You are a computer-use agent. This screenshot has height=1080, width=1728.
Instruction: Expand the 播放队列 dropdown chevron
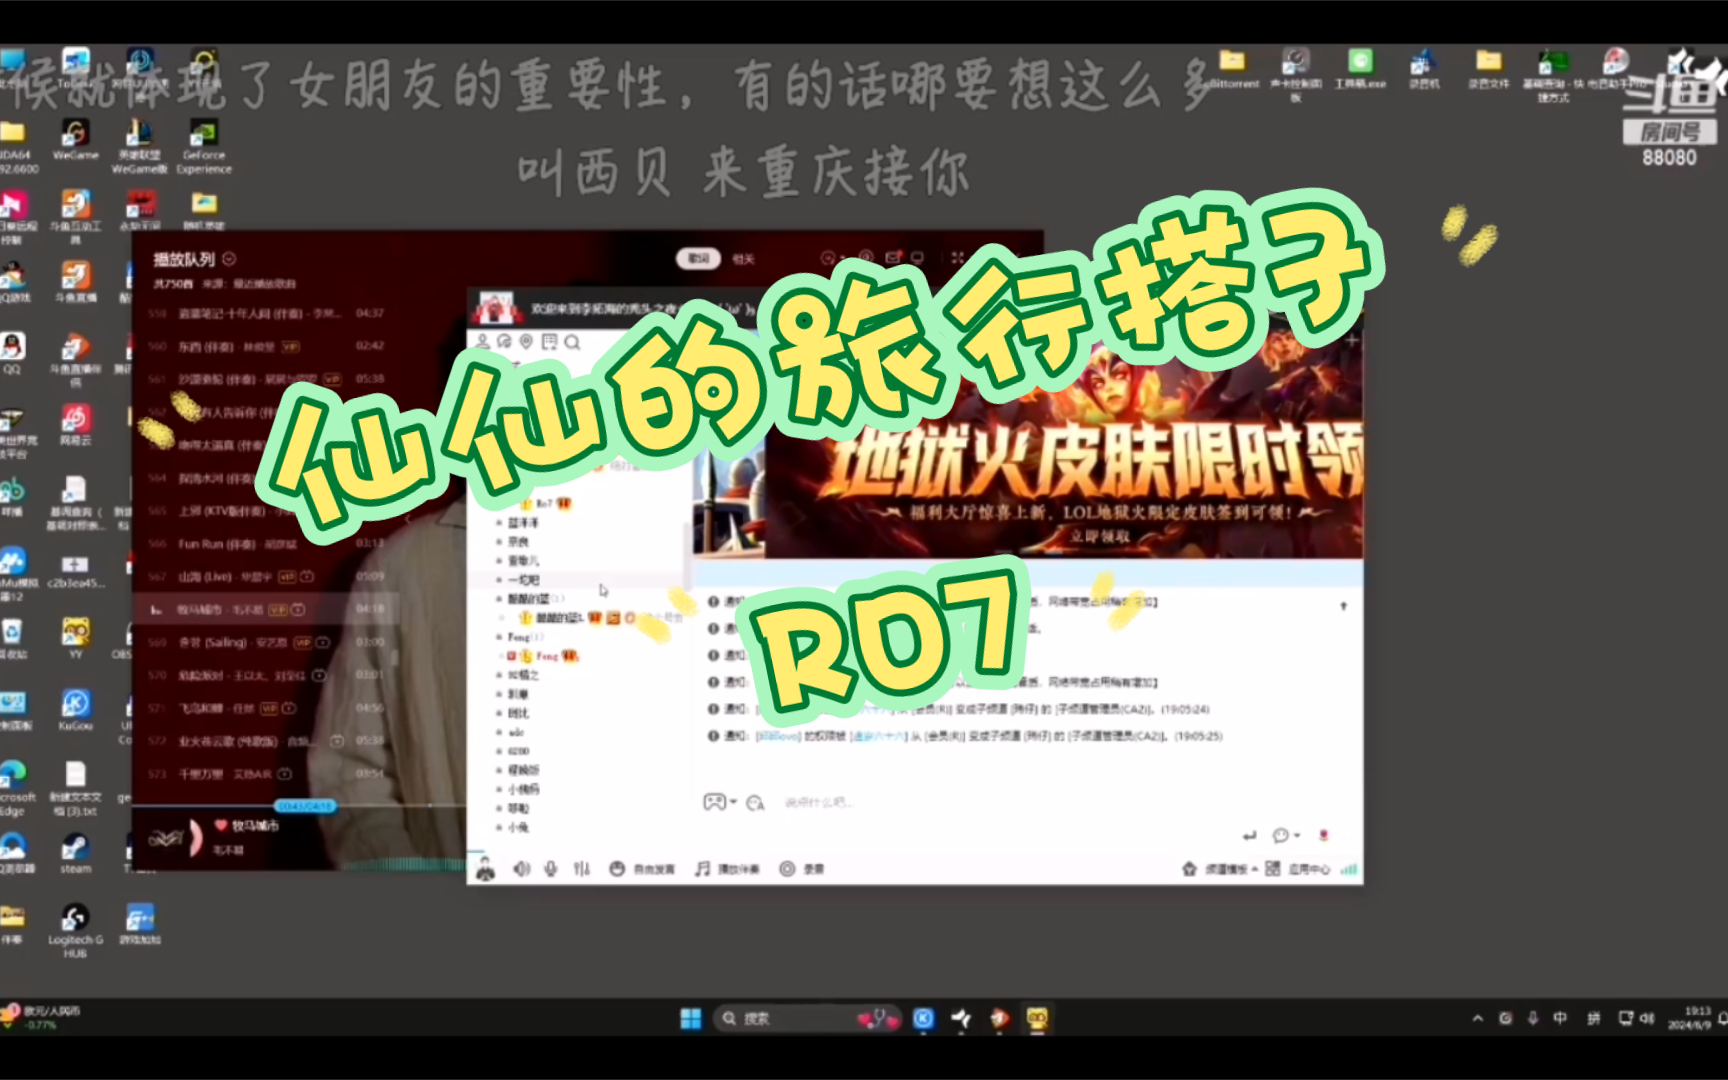[x=229, y=259]
